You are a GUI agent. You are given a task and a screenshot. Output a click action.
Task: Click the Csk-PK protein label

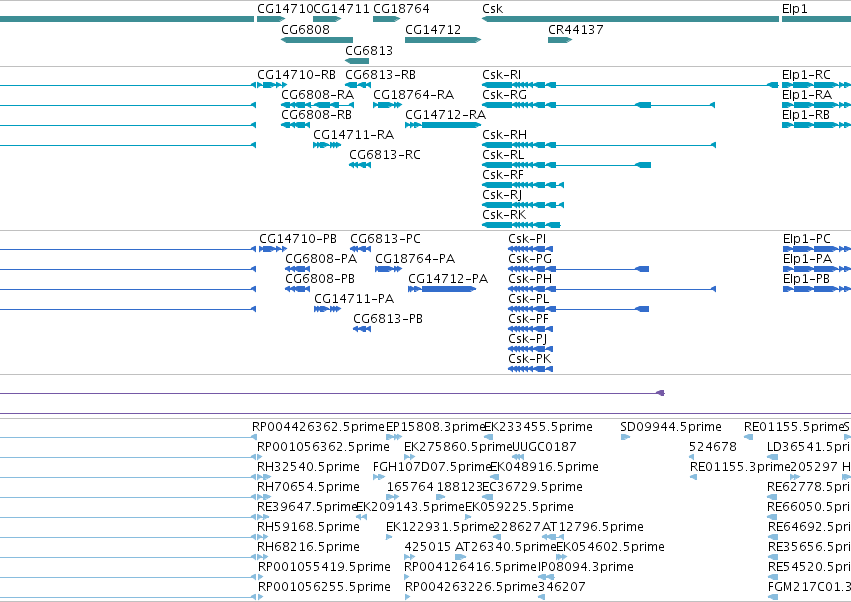[530, 360]
